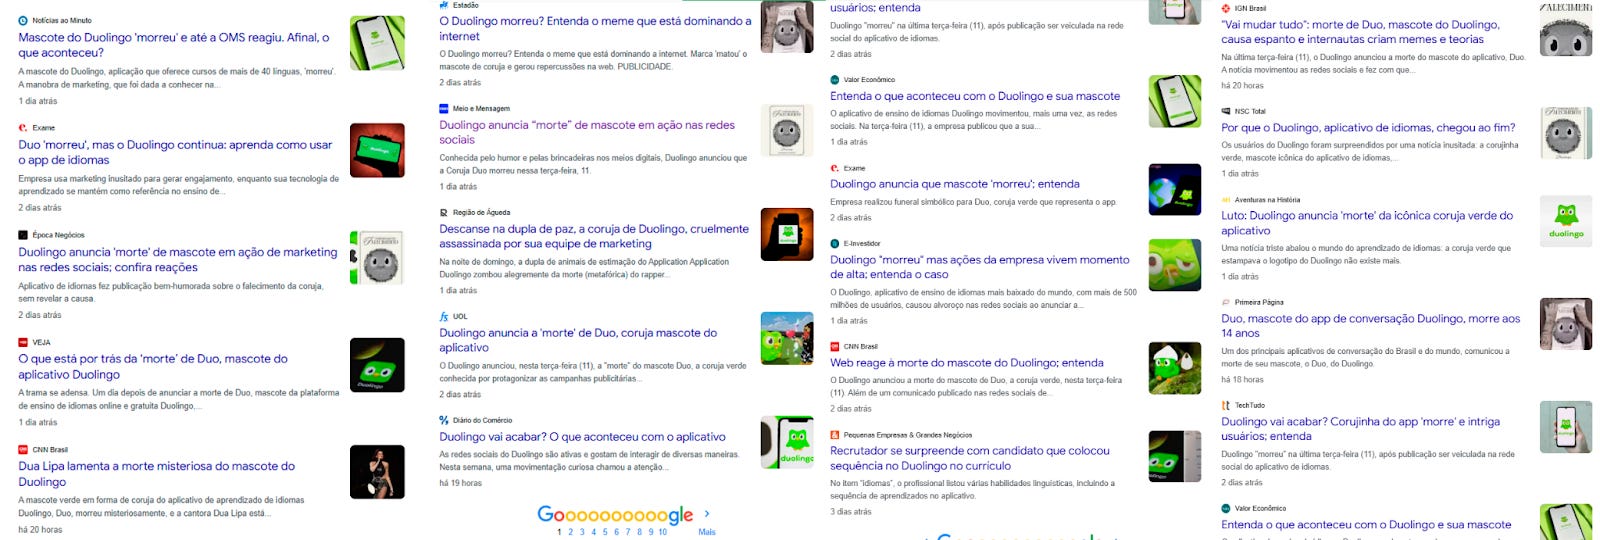This screenshot has width=1600, height=540.
Task: Open 'Luto: Duolingo anuncia morte da icônica coruja' headline
Action: tap(1367, 223)
